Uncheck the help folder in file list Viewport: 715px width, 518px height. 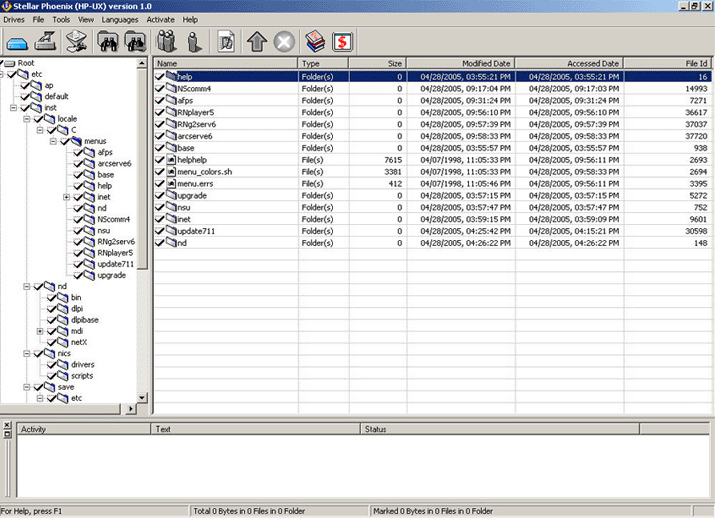tap(160, 76)
